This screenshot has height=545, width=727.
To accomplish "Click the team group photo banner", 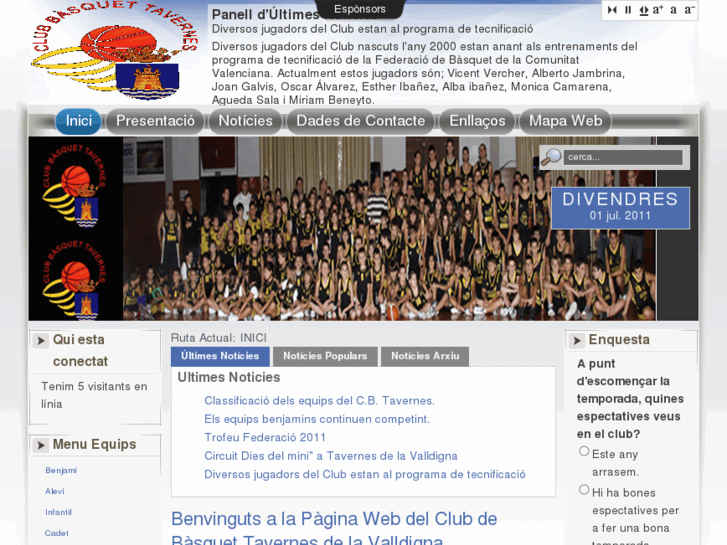I will [389, 228].
